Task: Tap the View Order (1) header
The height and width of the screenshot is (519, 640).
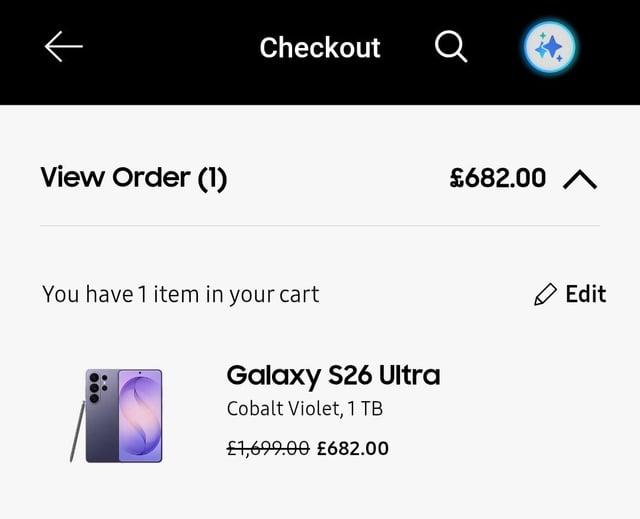Action: coord(133,178)
